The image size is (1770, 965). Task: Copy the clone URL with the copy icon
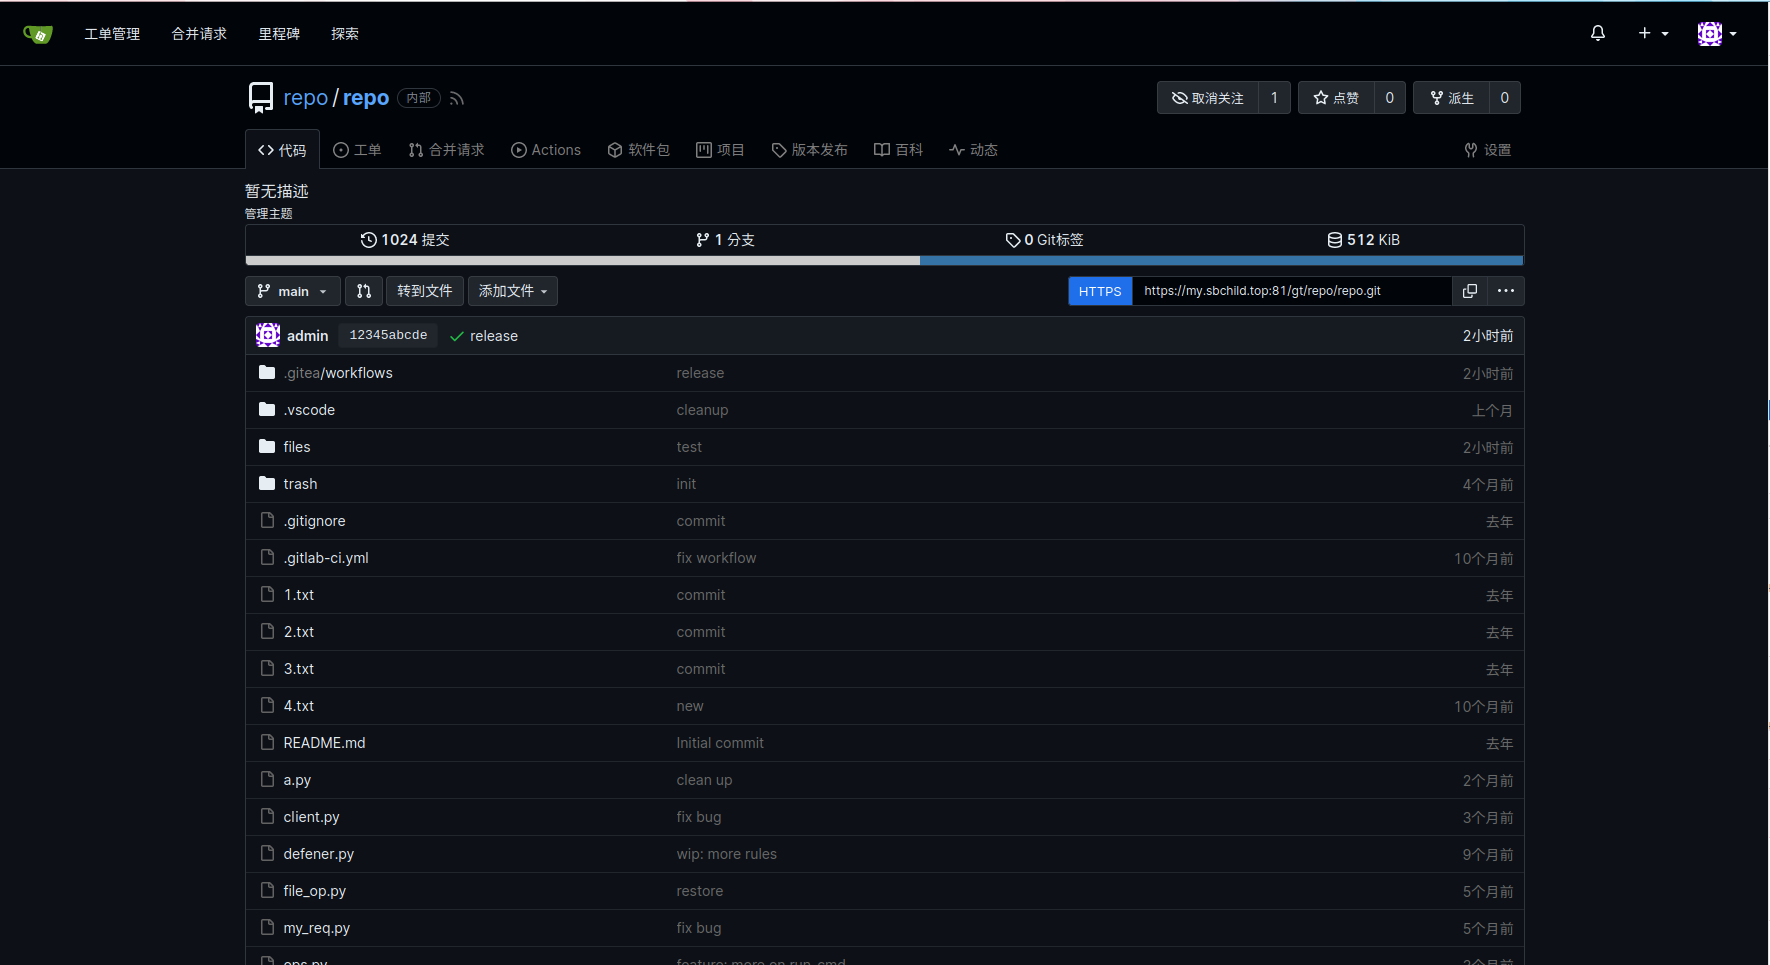point(1469,291)
